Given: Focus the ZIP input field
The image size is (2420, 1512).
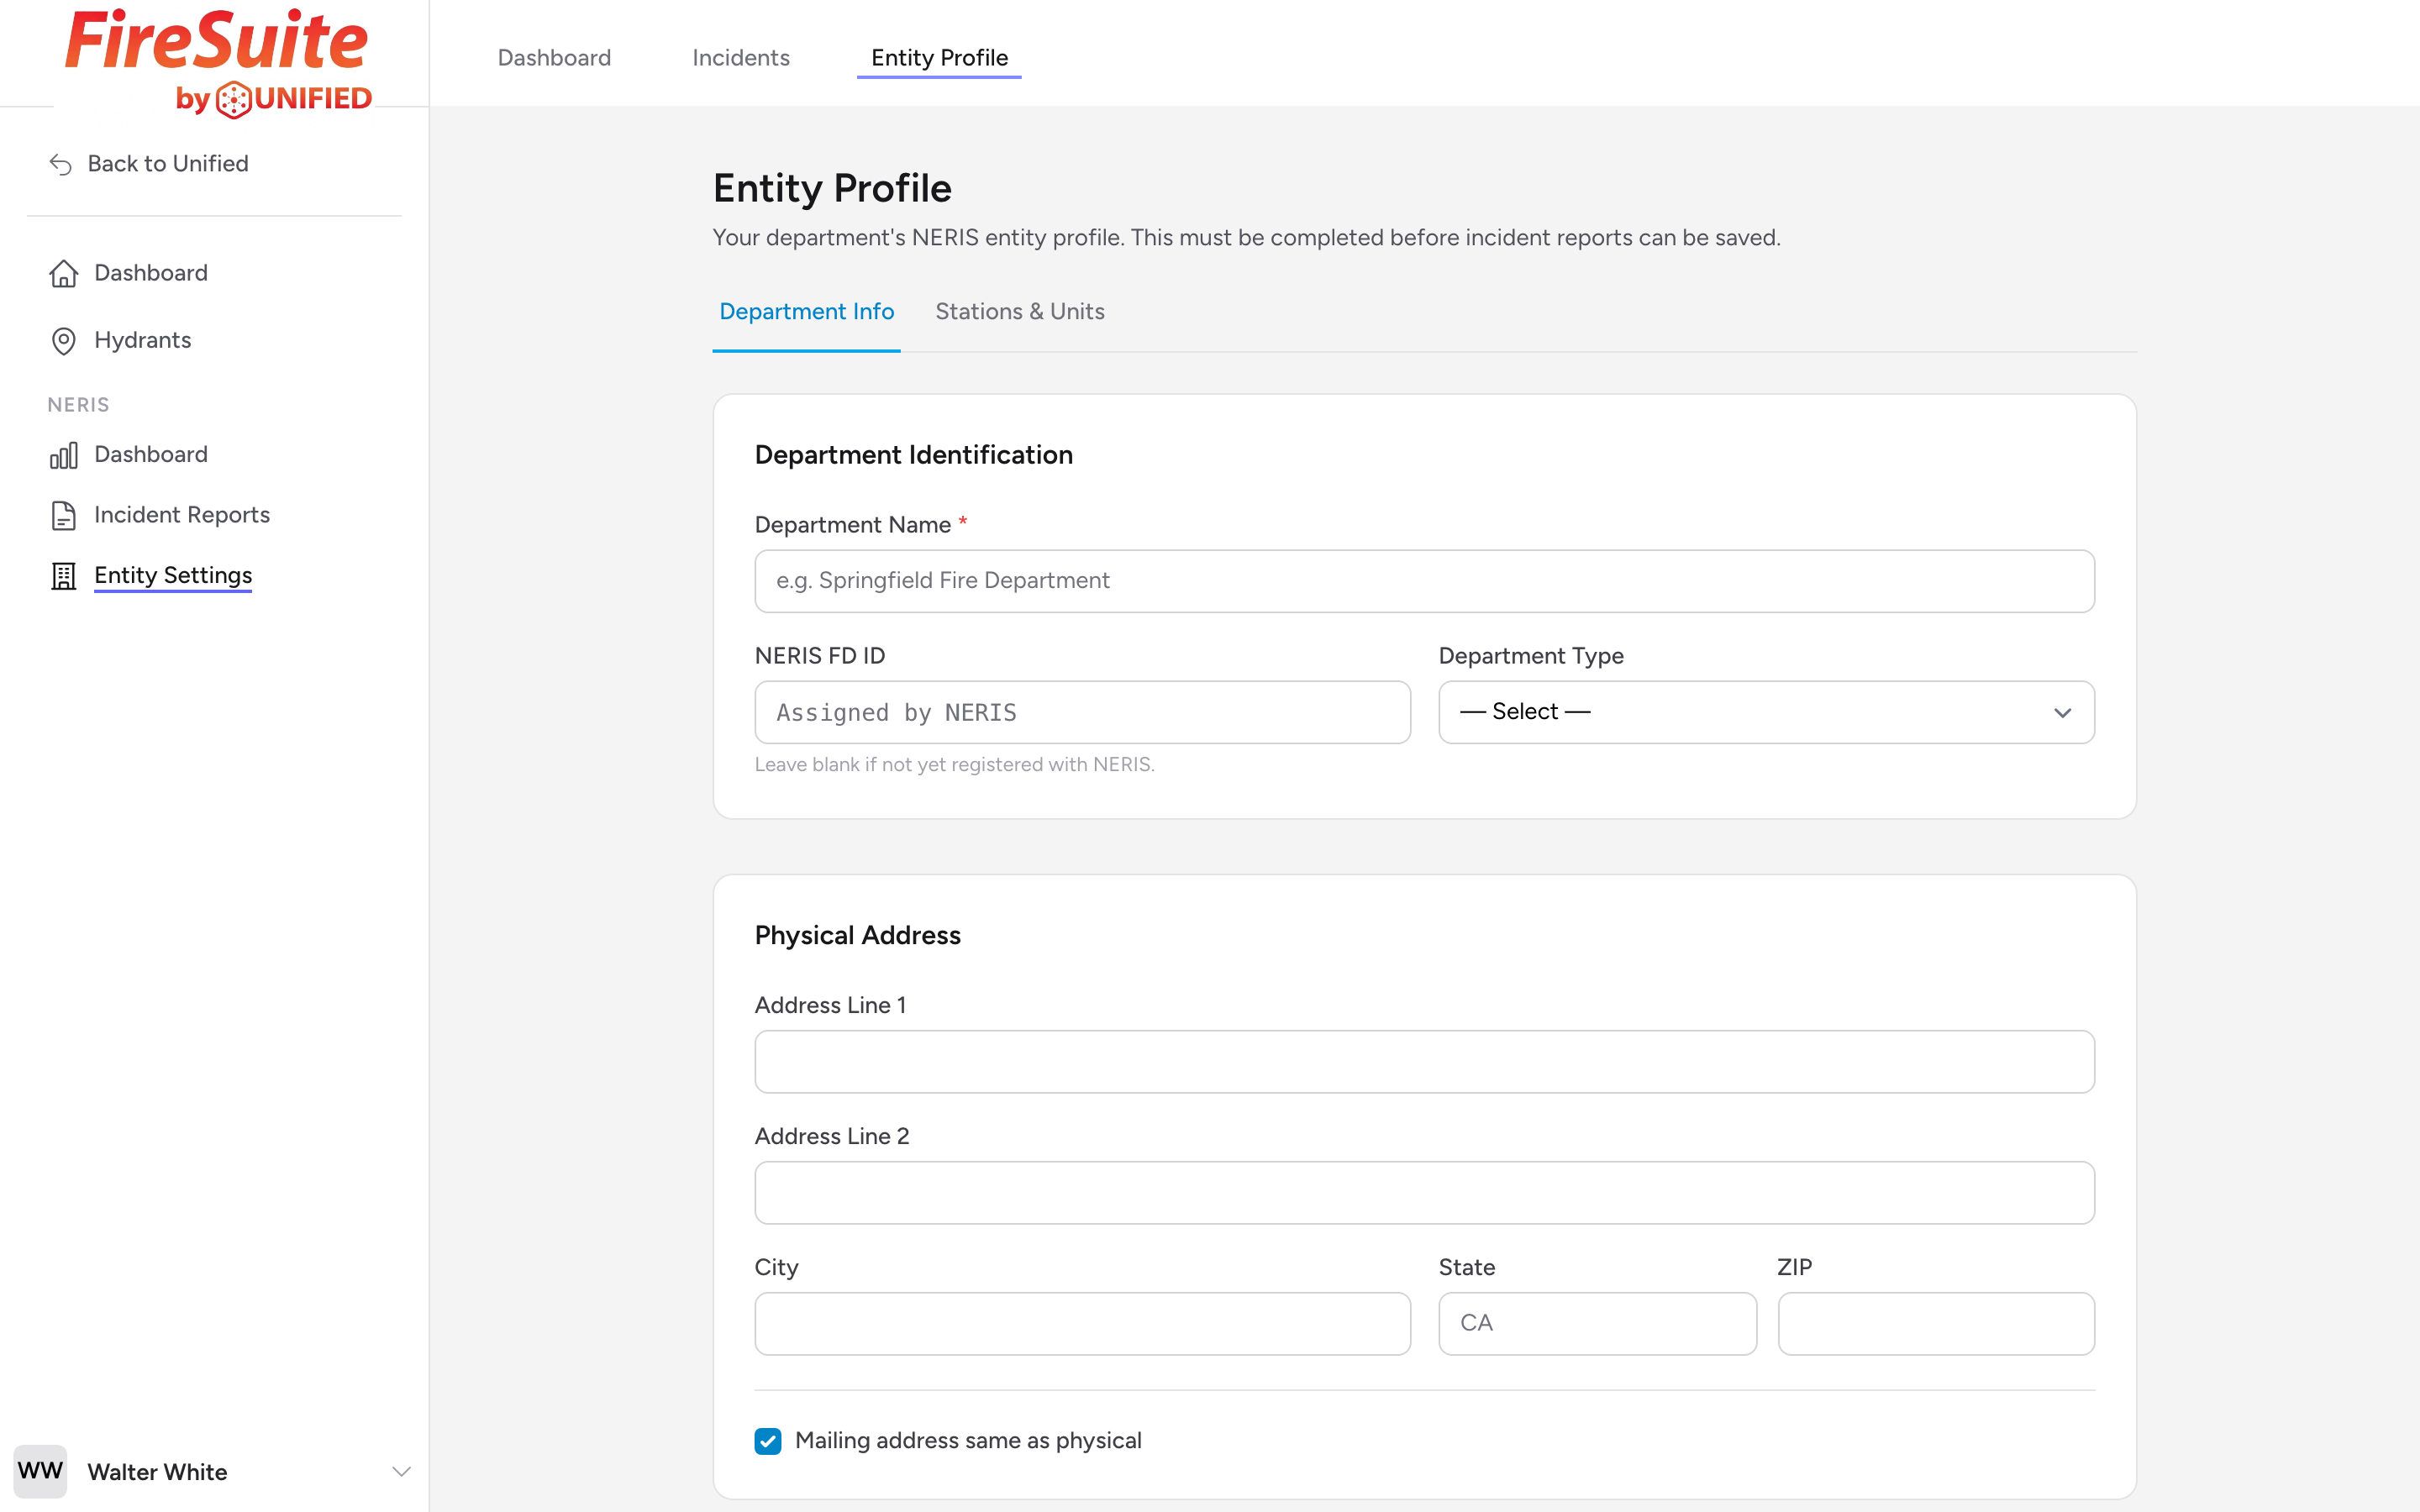Looking at the screenshot, I should [1936, 1324].
